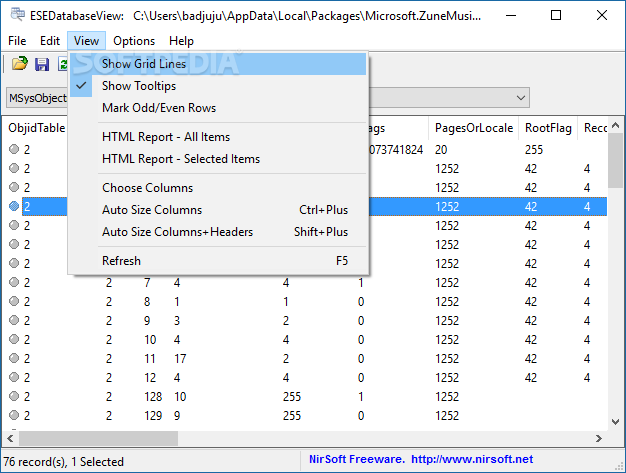Click the row icon of the row with 7

coord(14,282)
